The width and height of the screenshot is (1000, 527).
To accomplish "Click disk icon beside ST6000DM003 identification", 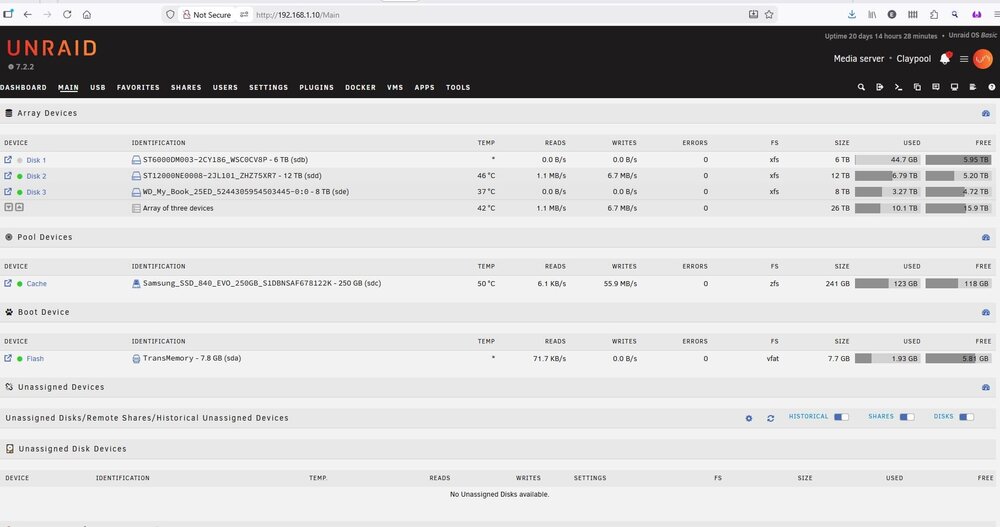I will (x=136, y=160).
